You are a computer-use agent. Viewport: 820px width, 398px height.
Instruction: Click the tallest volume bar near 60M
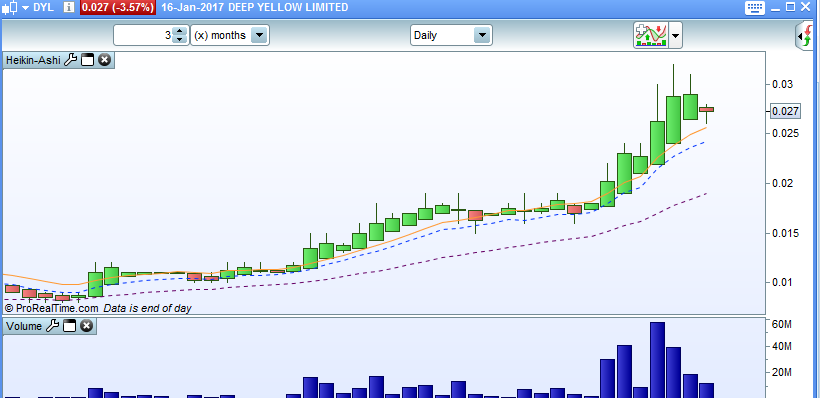[657, 360]
